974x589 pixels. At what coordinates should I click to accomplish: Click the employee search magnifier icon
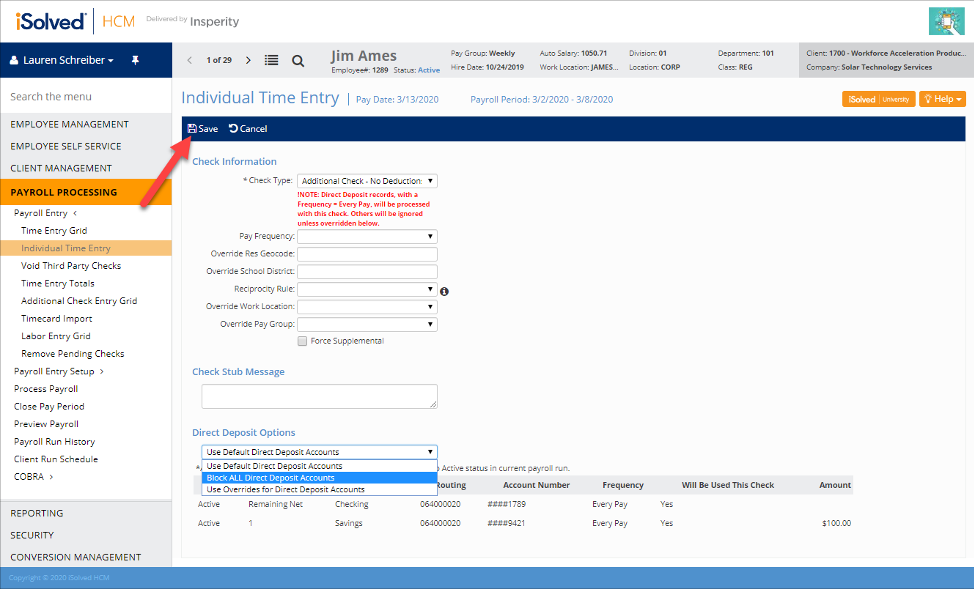[x=298, y=61]
